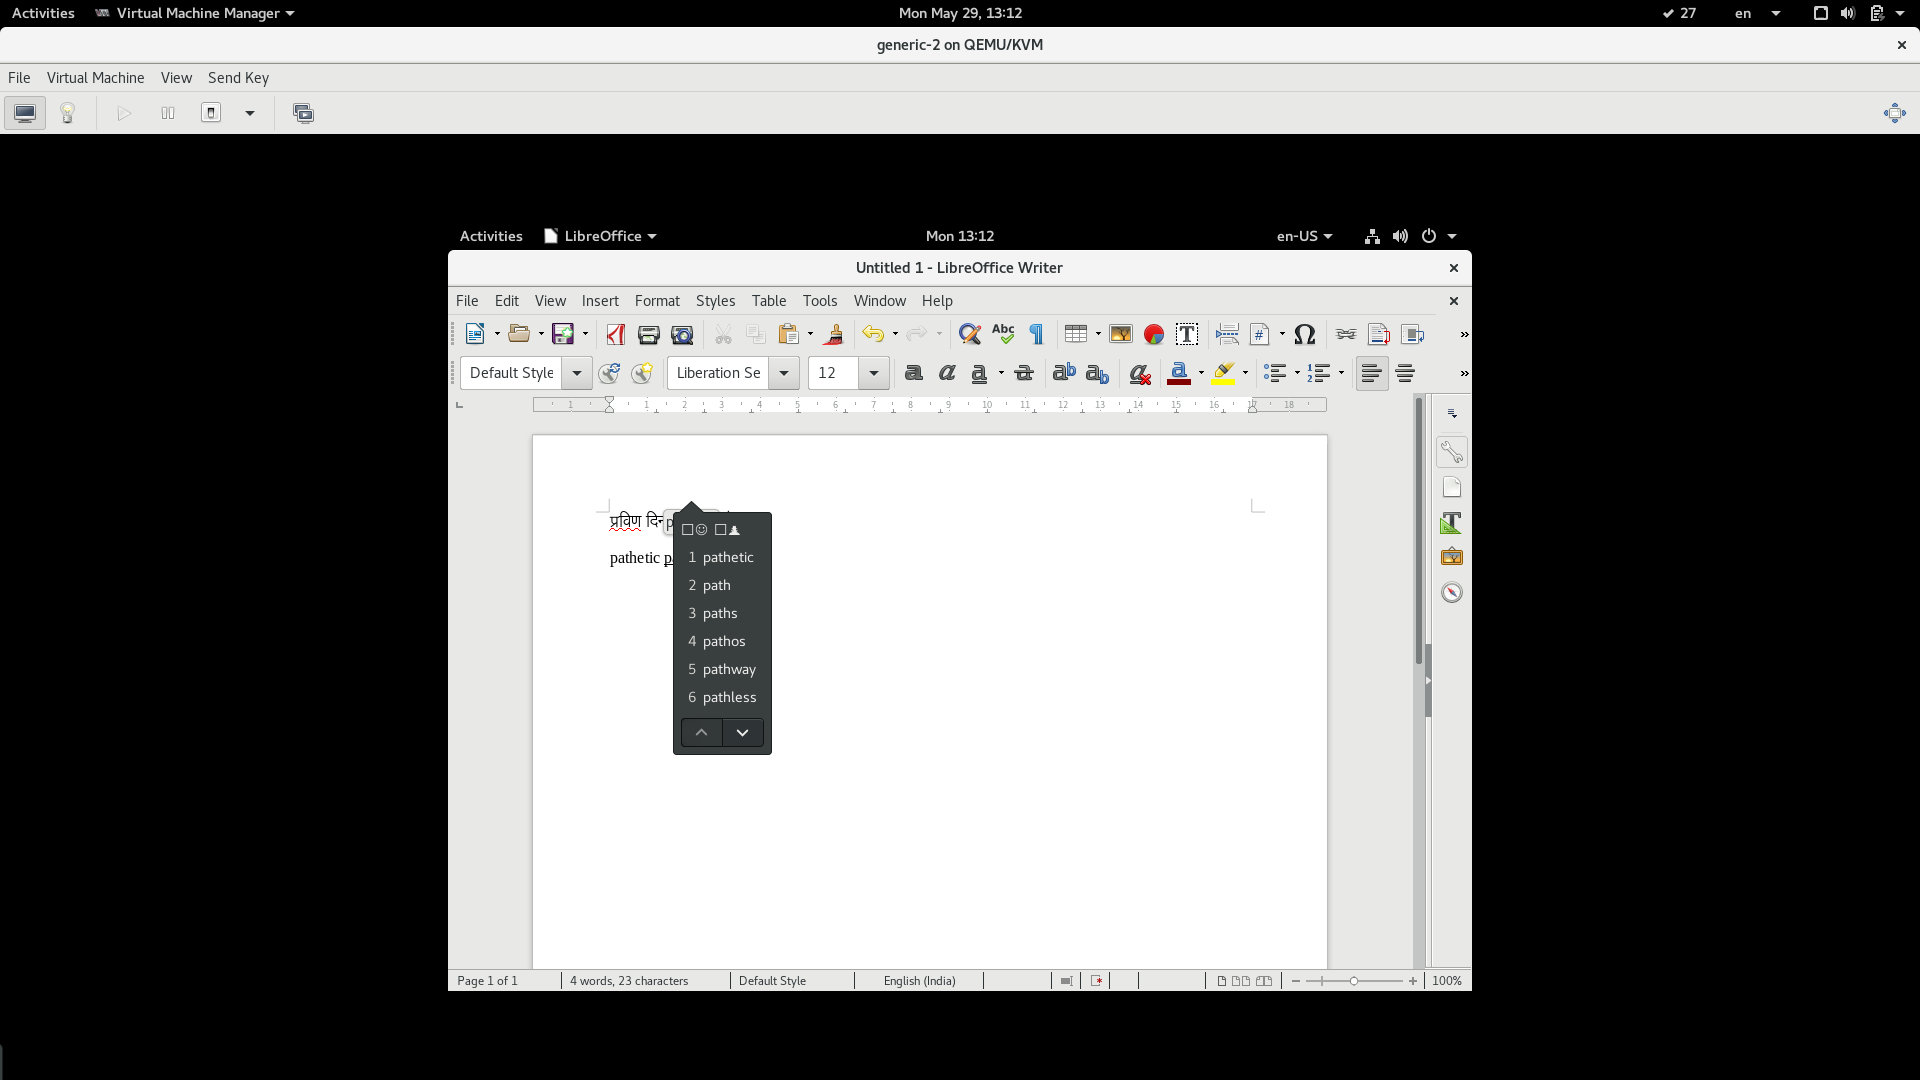
Task: Open sidebar Properties panel
Action: tap(1452, 452)
